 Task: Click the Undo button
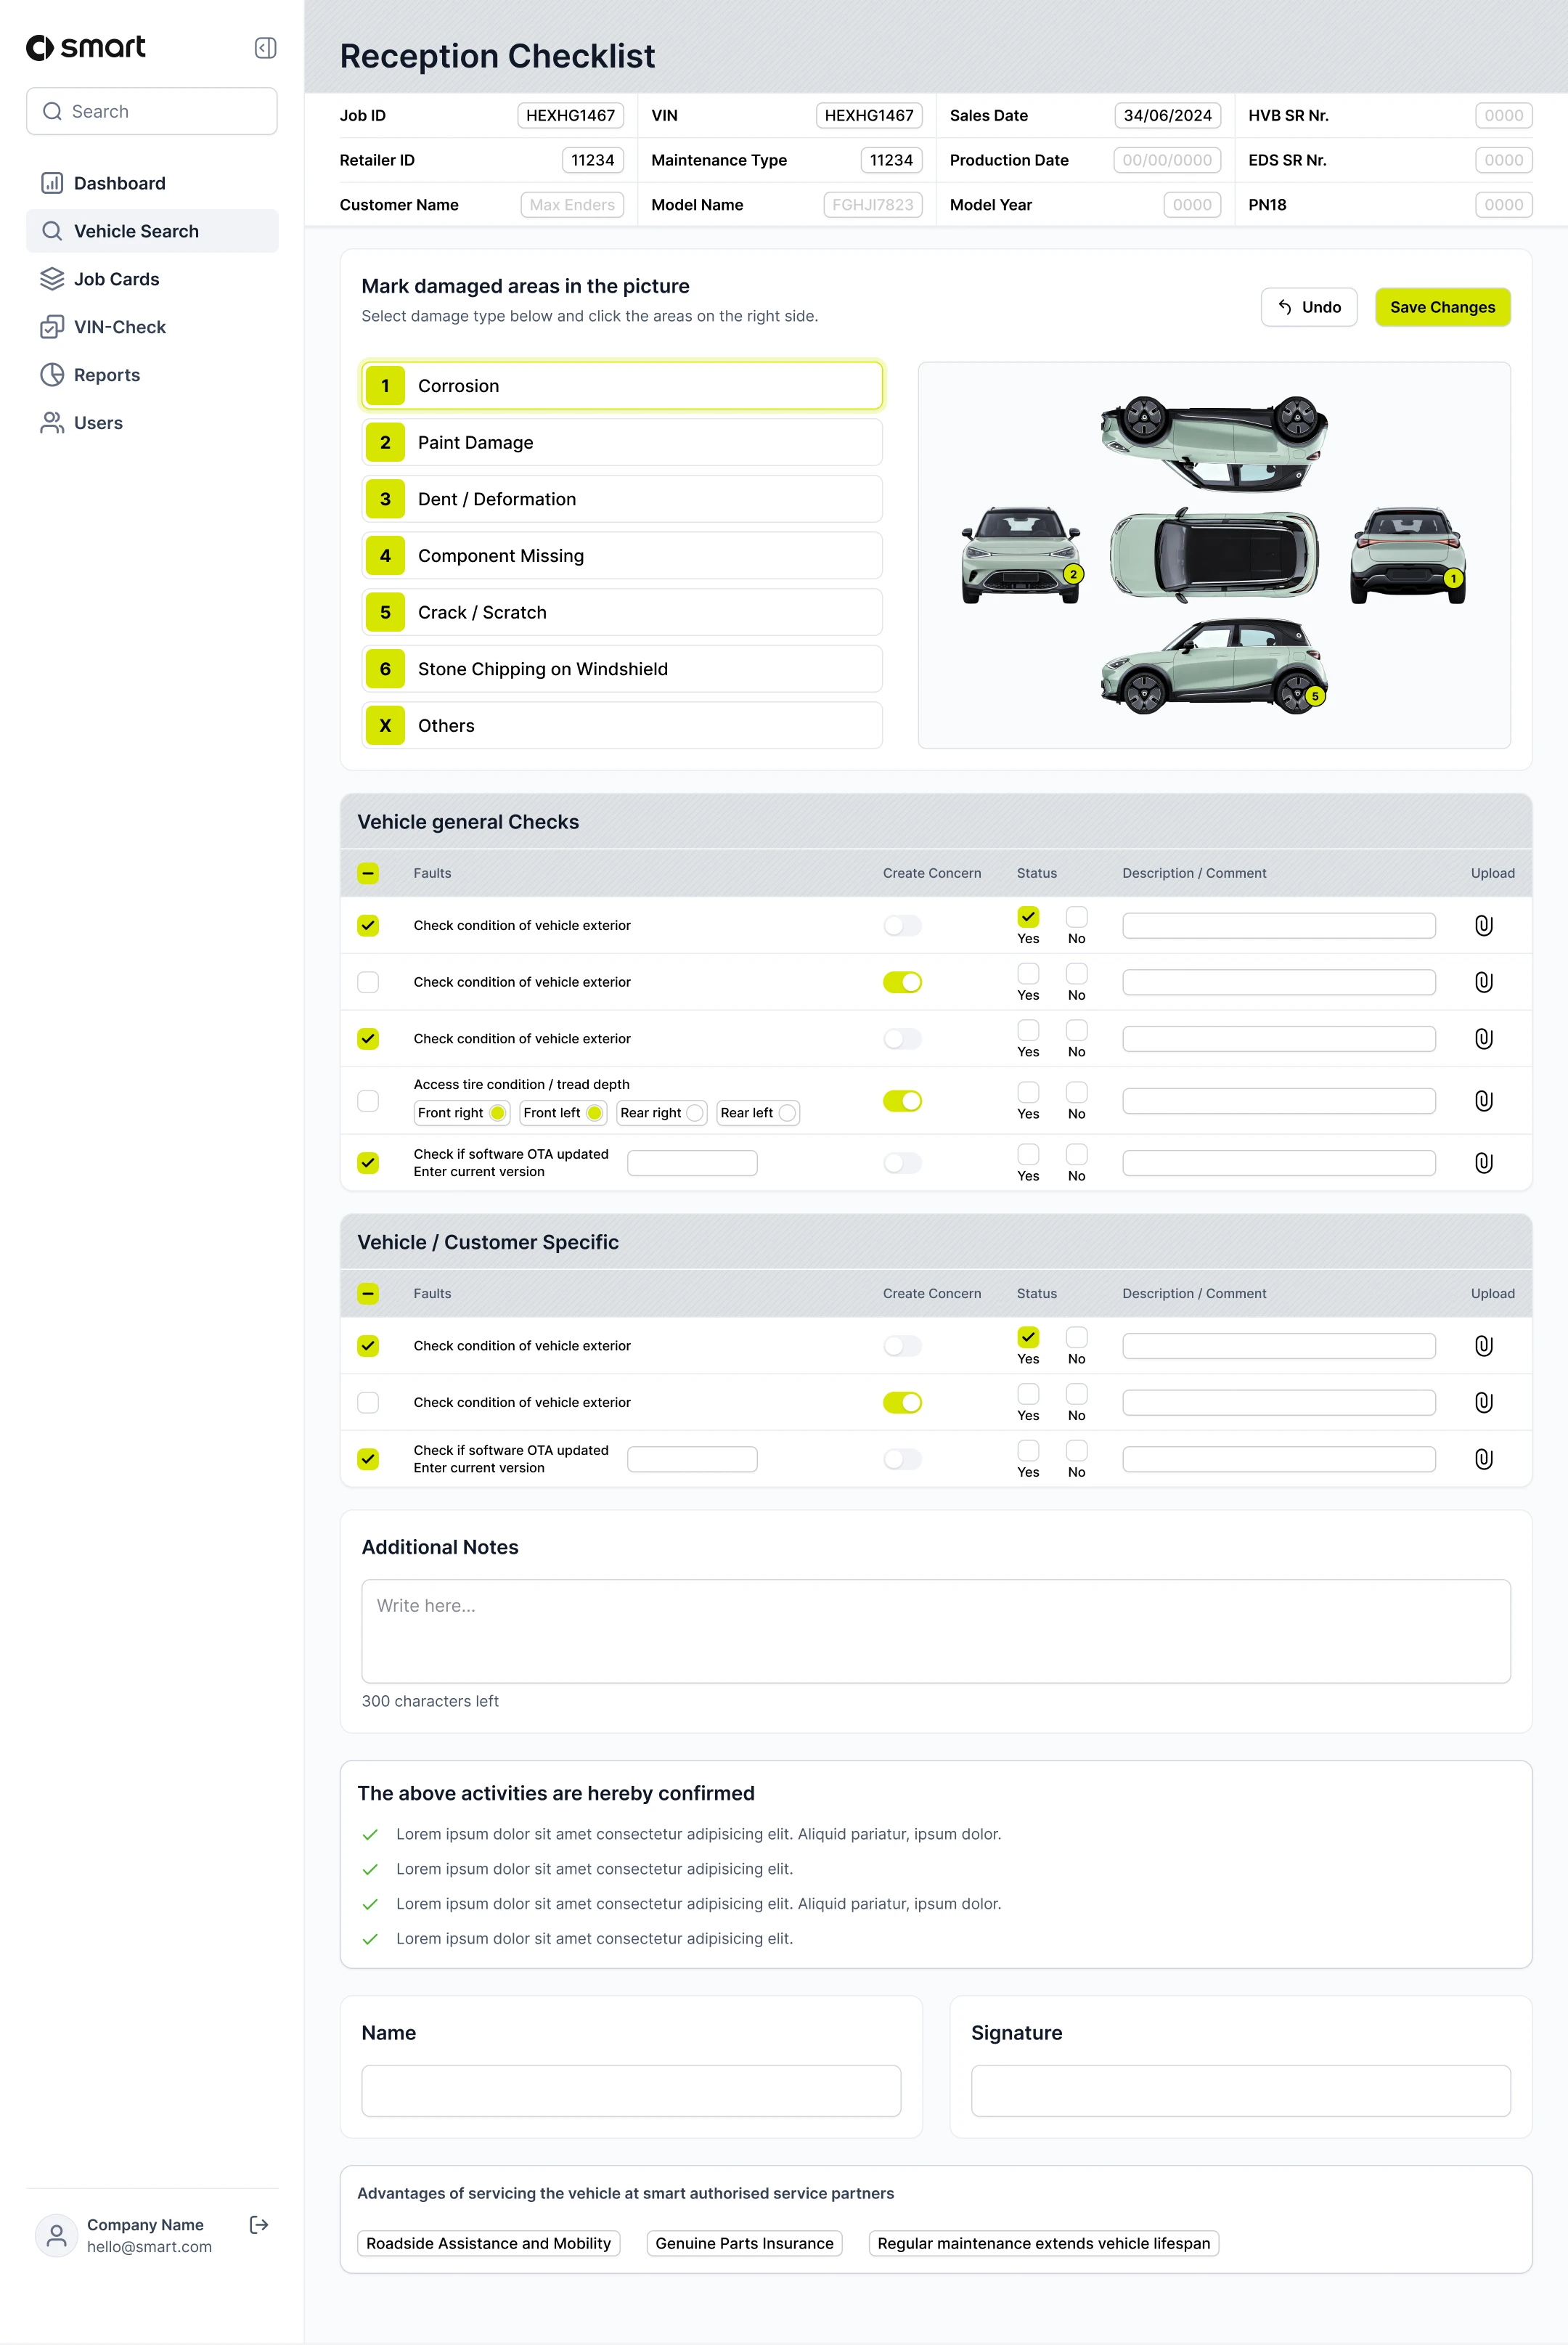coord(1308,307)
